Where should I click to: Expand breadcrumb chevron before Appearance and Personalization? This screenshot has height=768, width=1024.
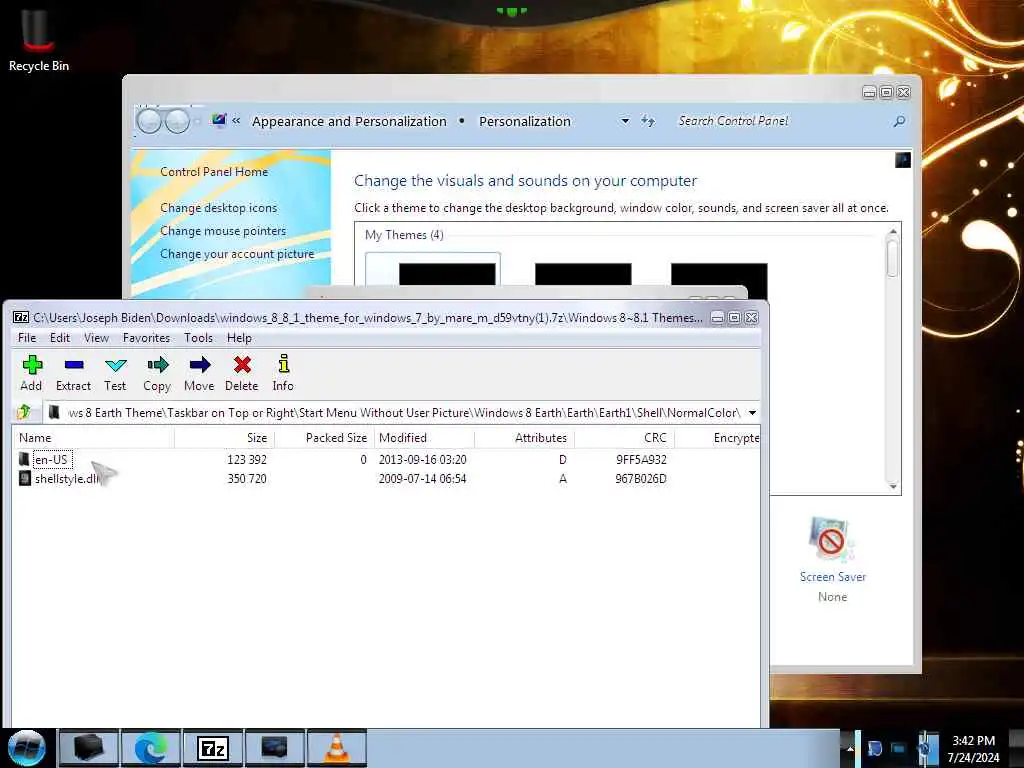(236, 121)
